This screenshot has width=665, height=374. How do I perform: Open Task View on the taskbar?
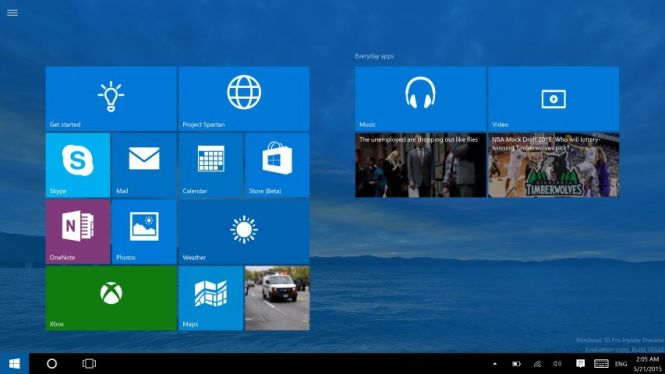pyautogui.click(x=89, y=364)
